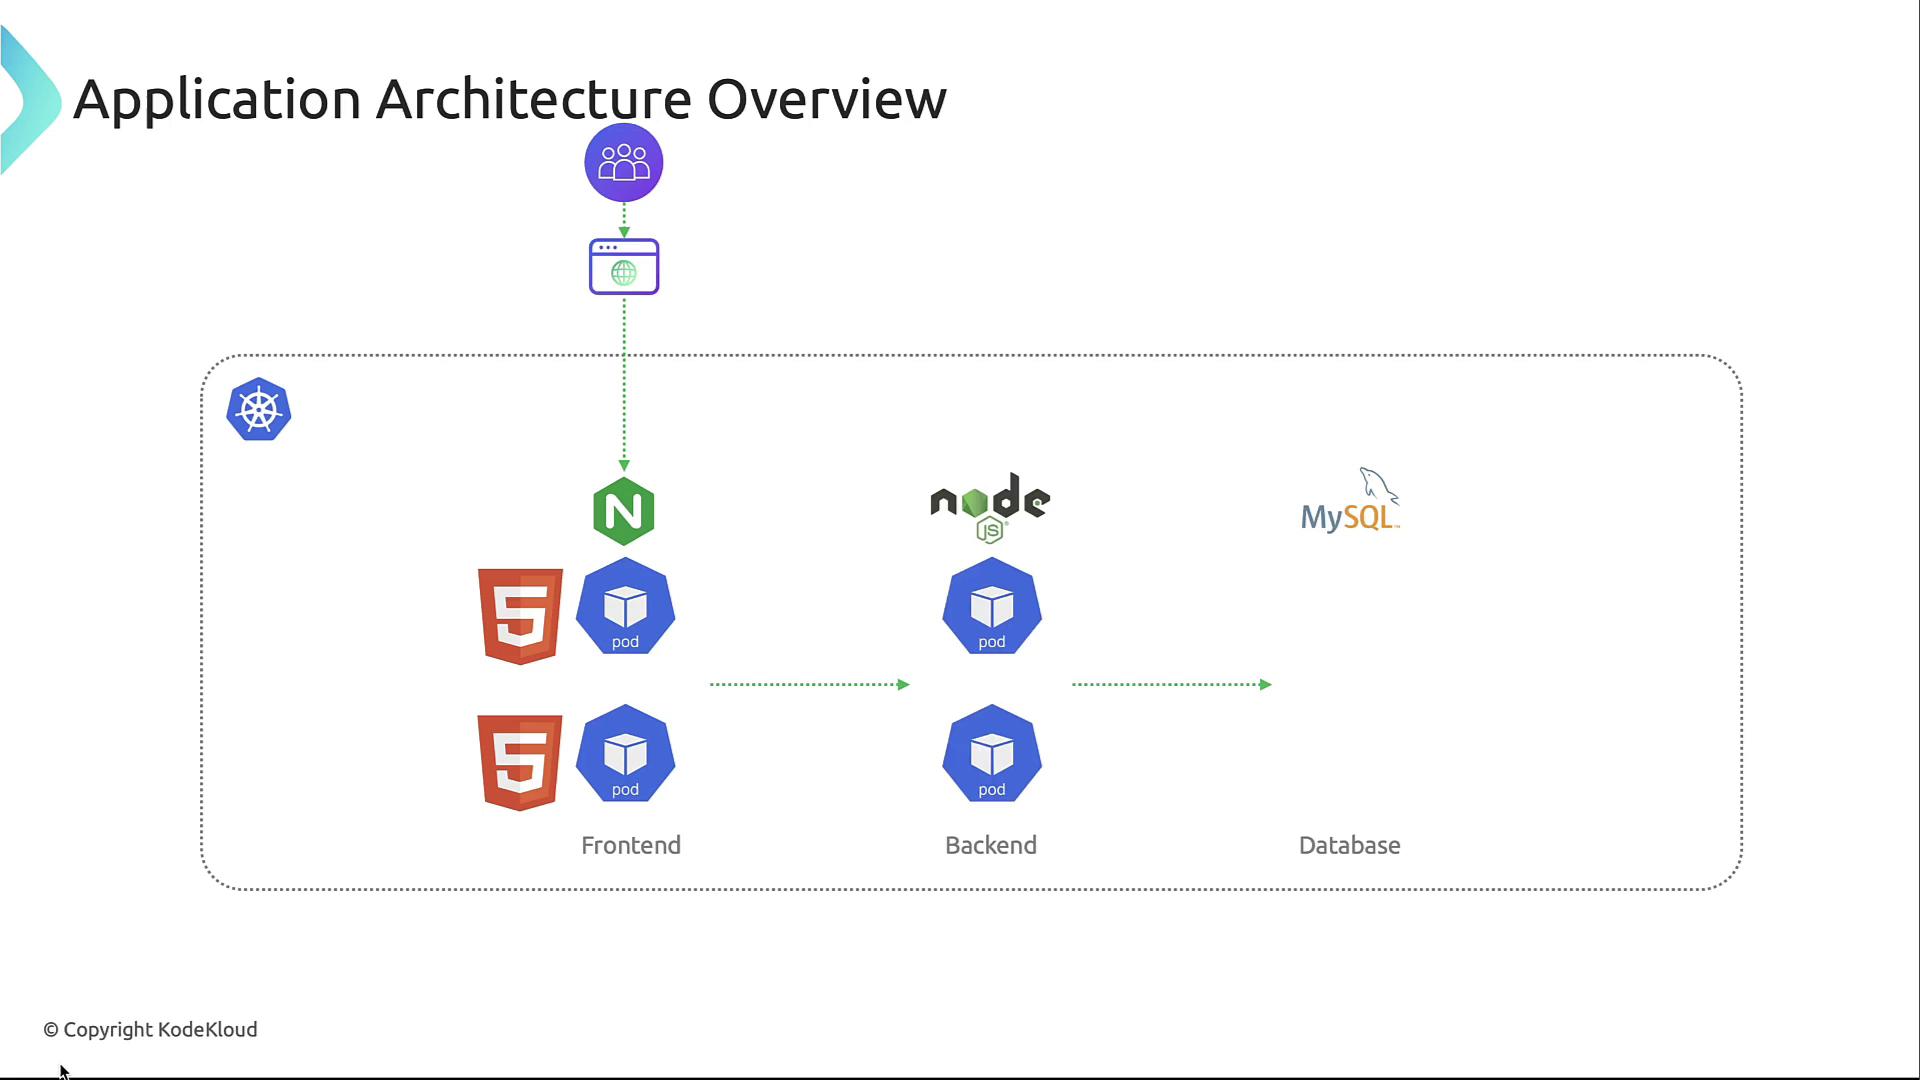Click the MySQL dolphin logo
This screenshot has height=1080, width=1920.
coord(1349,502)
